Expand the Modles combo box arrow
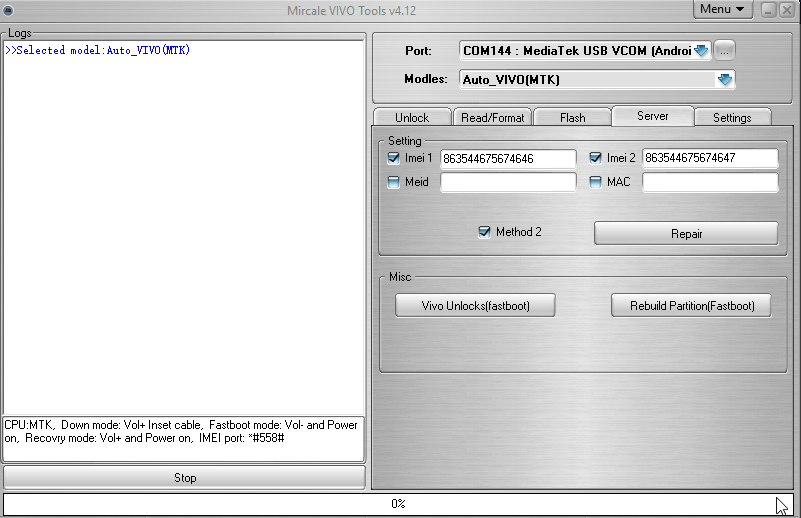Image resolution: width=801 pixels, height=518 pixels. 725,80
